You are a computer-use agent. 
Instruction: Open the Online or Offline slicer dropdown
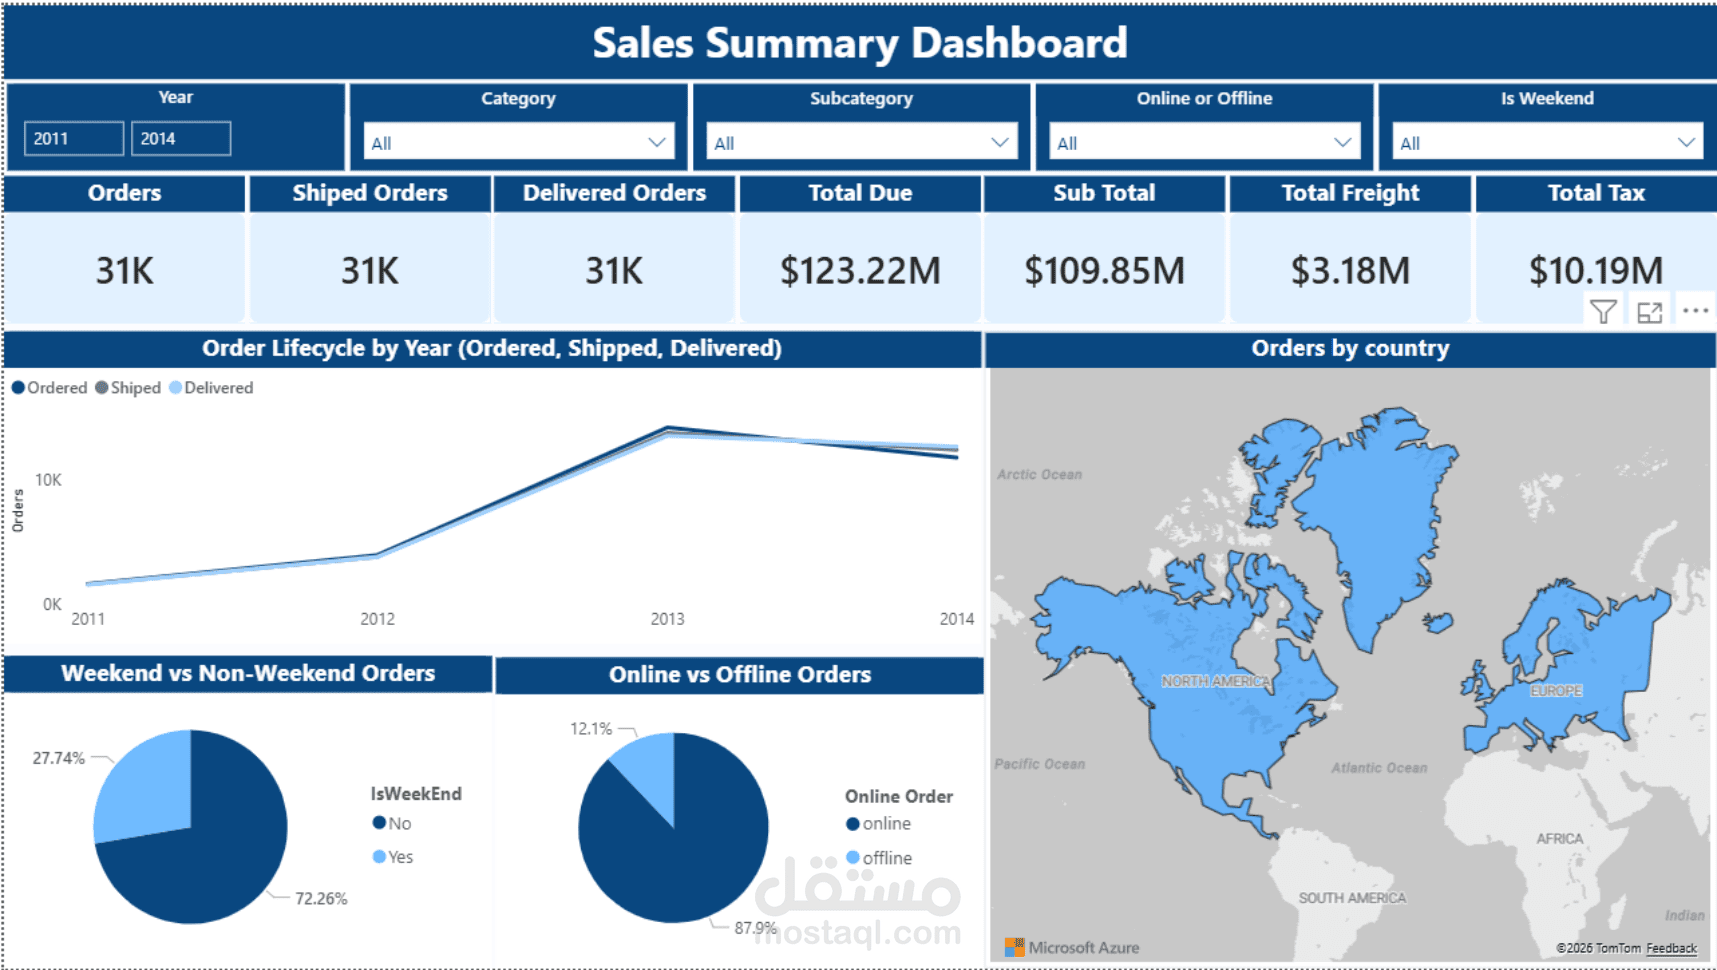(x=1343, y=141)
